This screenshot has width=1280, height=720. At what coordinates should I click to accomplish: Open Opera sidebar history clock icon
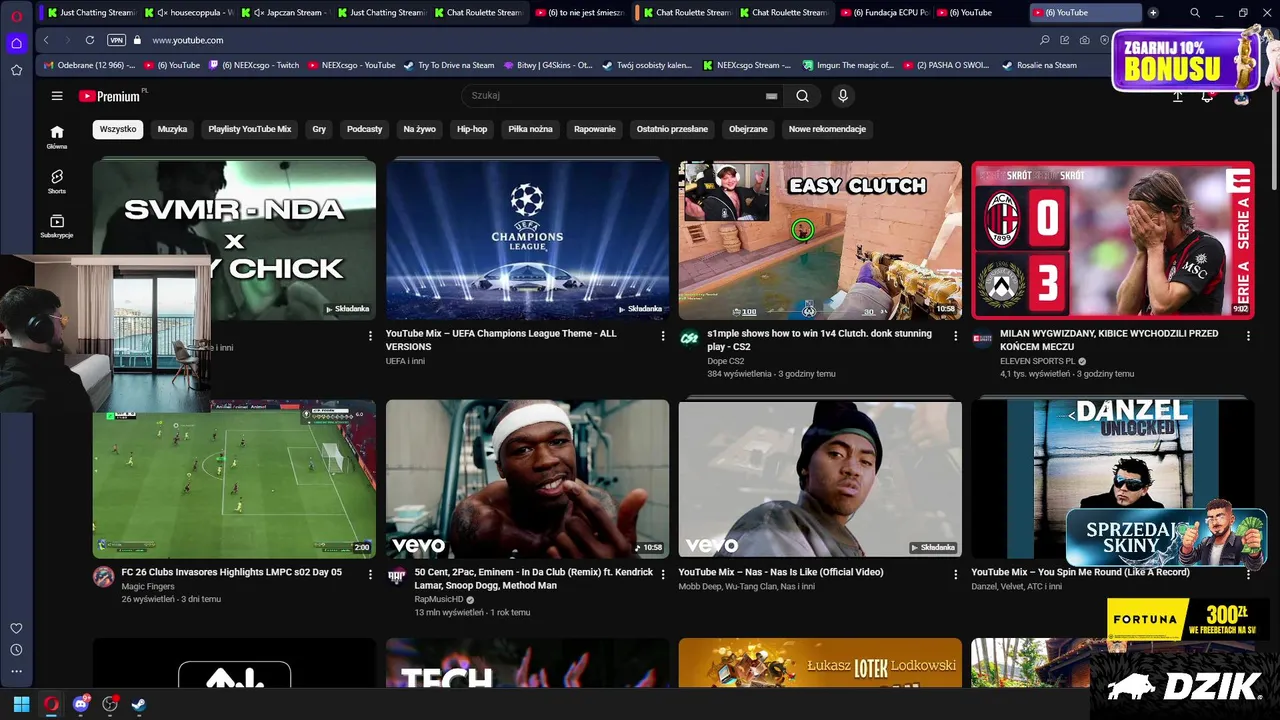(16, 650)
